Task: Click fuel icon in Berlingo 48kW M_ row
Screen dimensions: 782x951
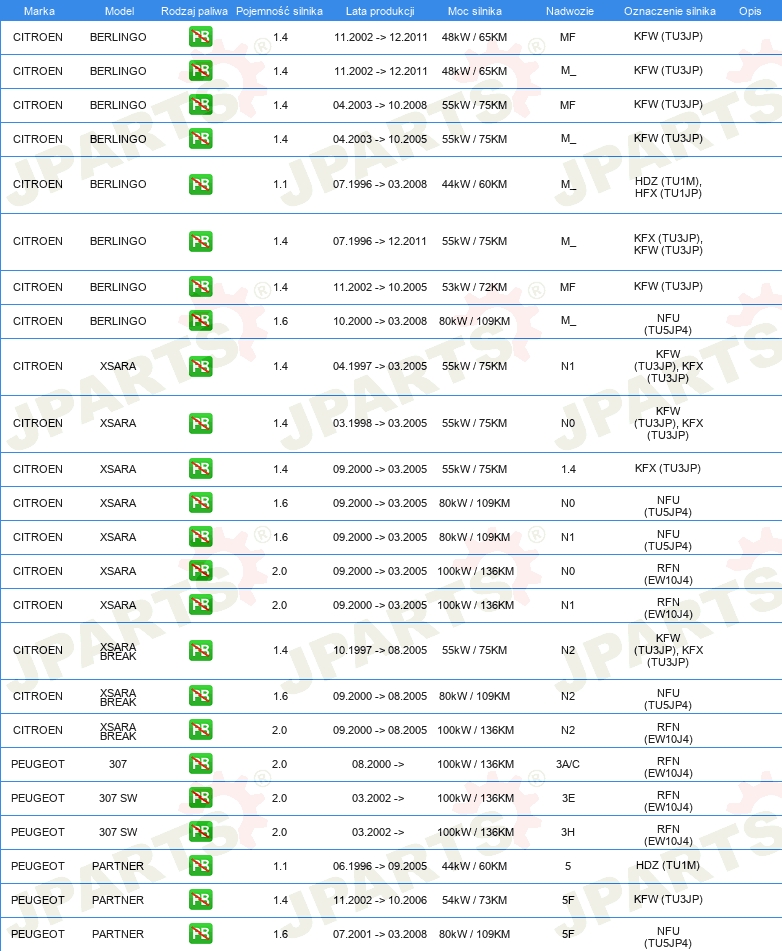Action: click(x=201, y=71)
